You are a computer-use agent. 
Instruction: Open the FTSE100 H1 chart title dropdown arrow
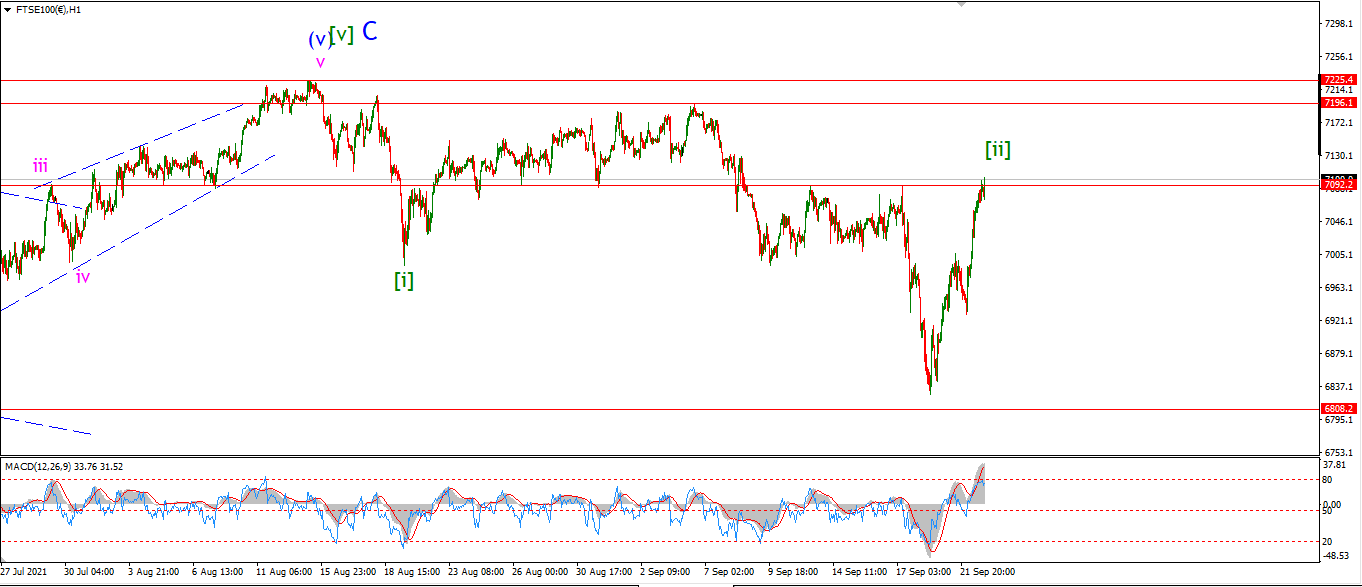coord(8,9)
